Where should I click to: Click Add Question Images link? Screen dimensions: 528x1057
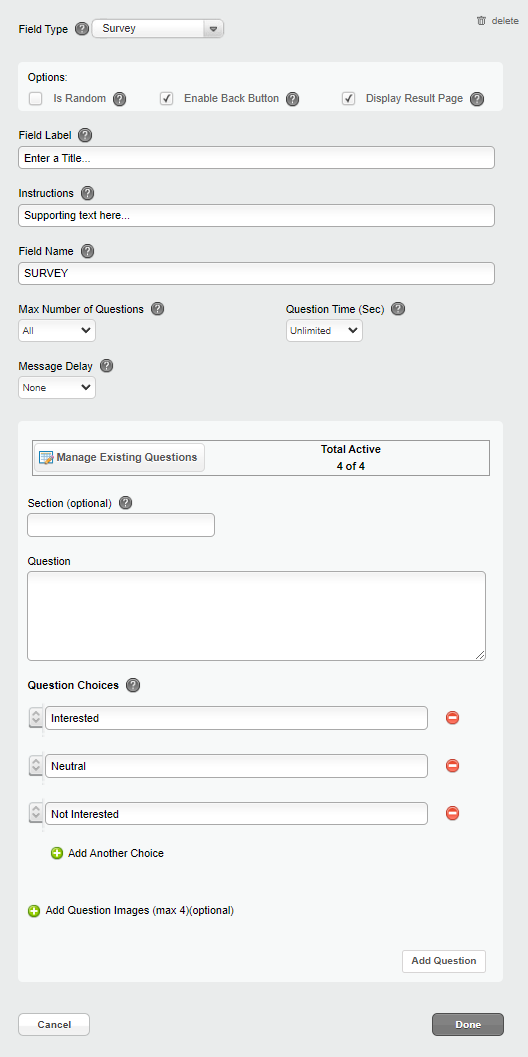[131, 911]
